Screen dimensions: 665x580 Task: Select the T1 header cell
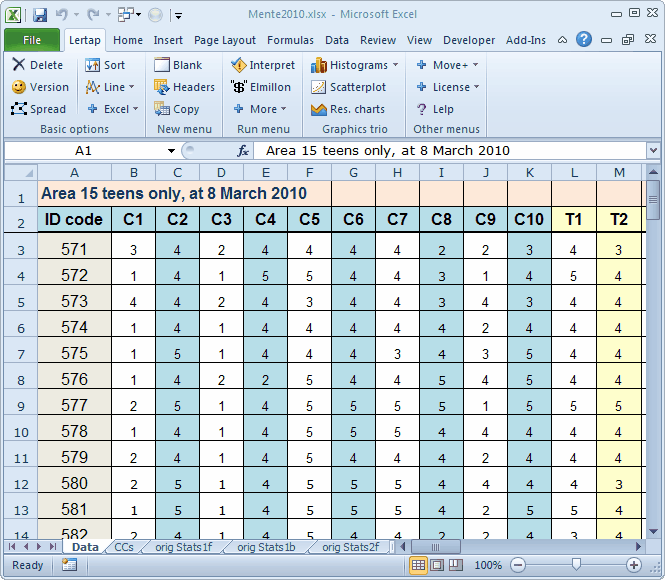pyautogui.click(x=573, y=219)
